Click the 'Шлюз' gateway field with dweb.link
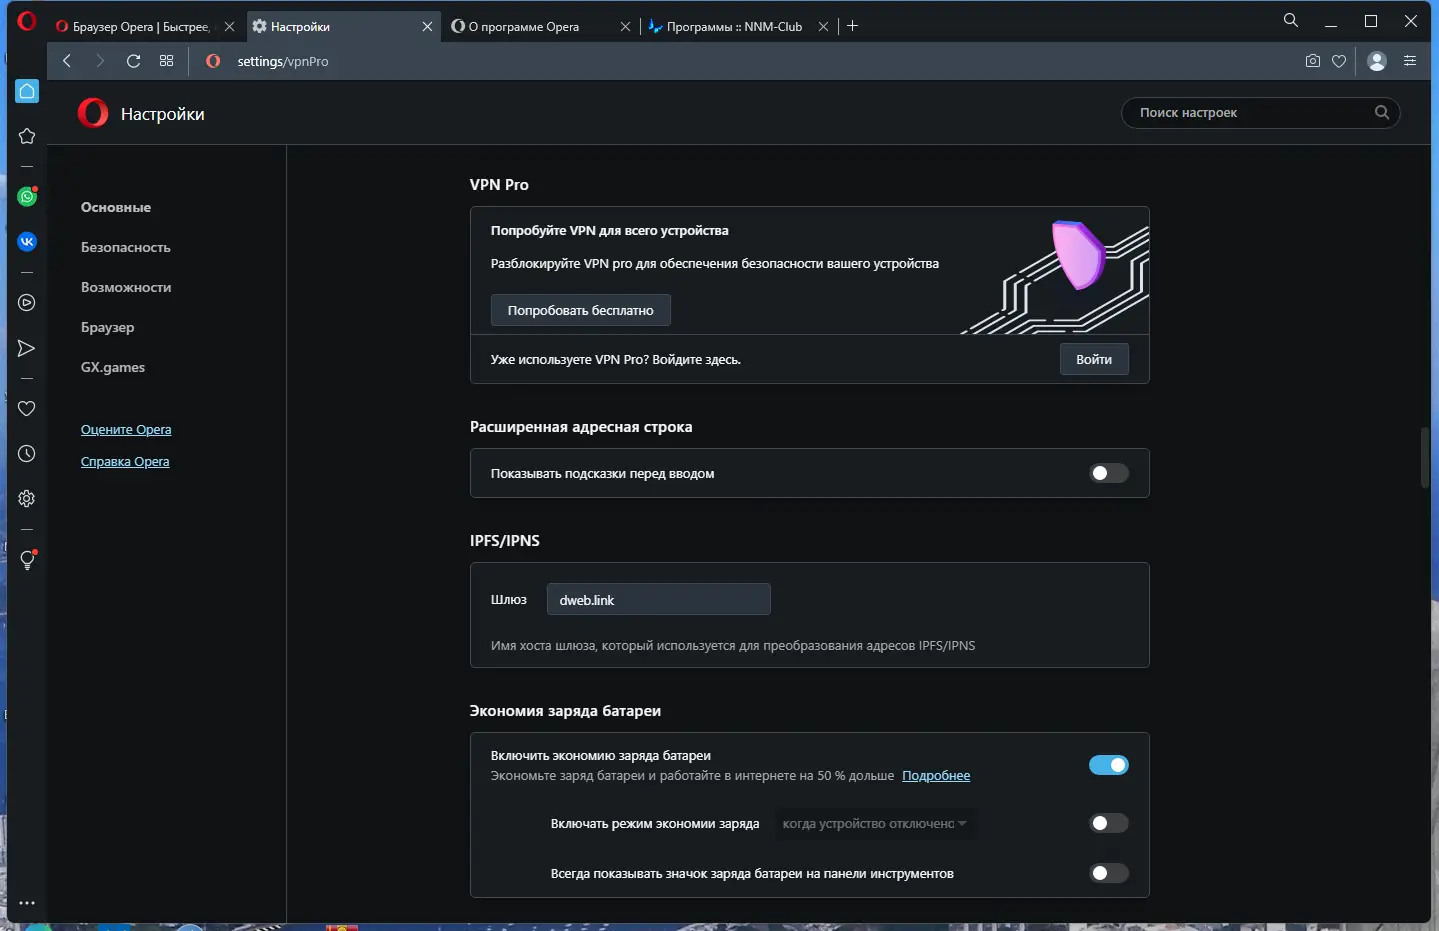The width and height of the screenshot is (1439, 931). click(658, 600)
